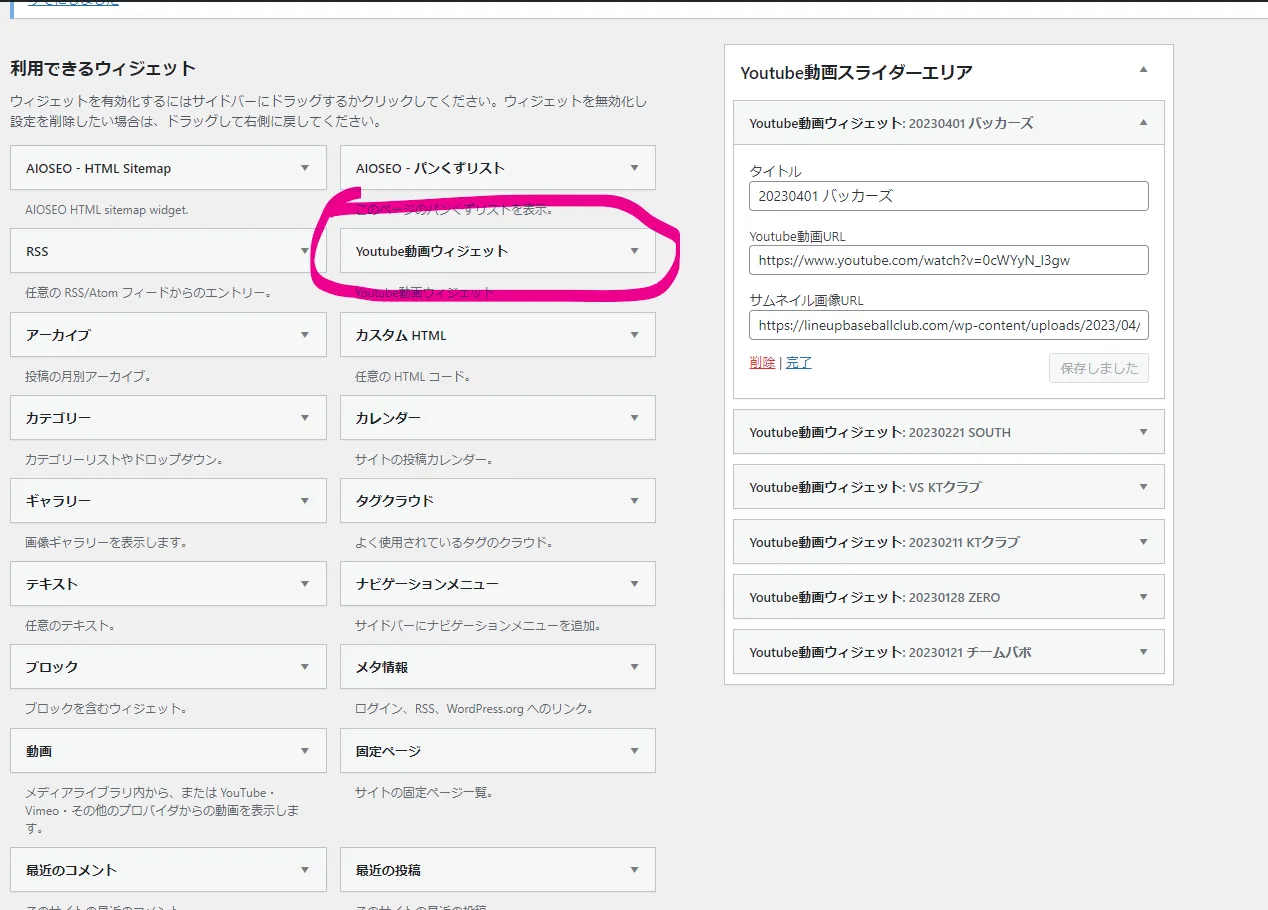
Task: Collapse the 20230401 バッカーズ widget
Action: [x=1144, y=123]
